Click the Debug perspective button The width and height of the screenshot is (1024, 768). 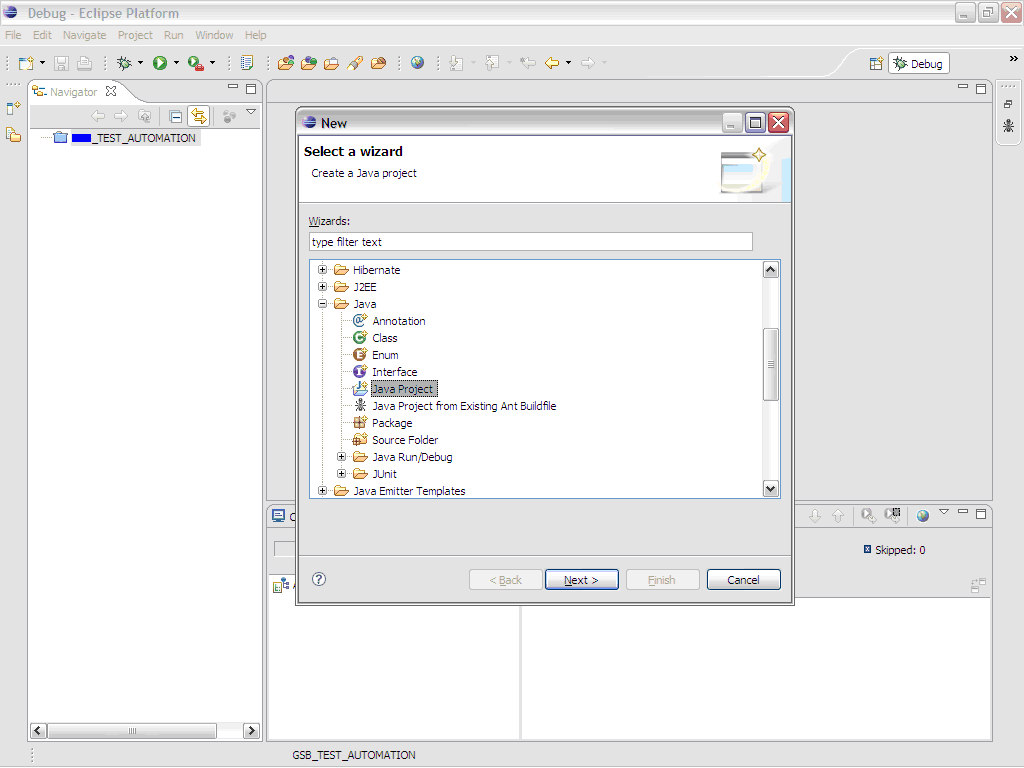pyautogui.click(x=919, y=63)
